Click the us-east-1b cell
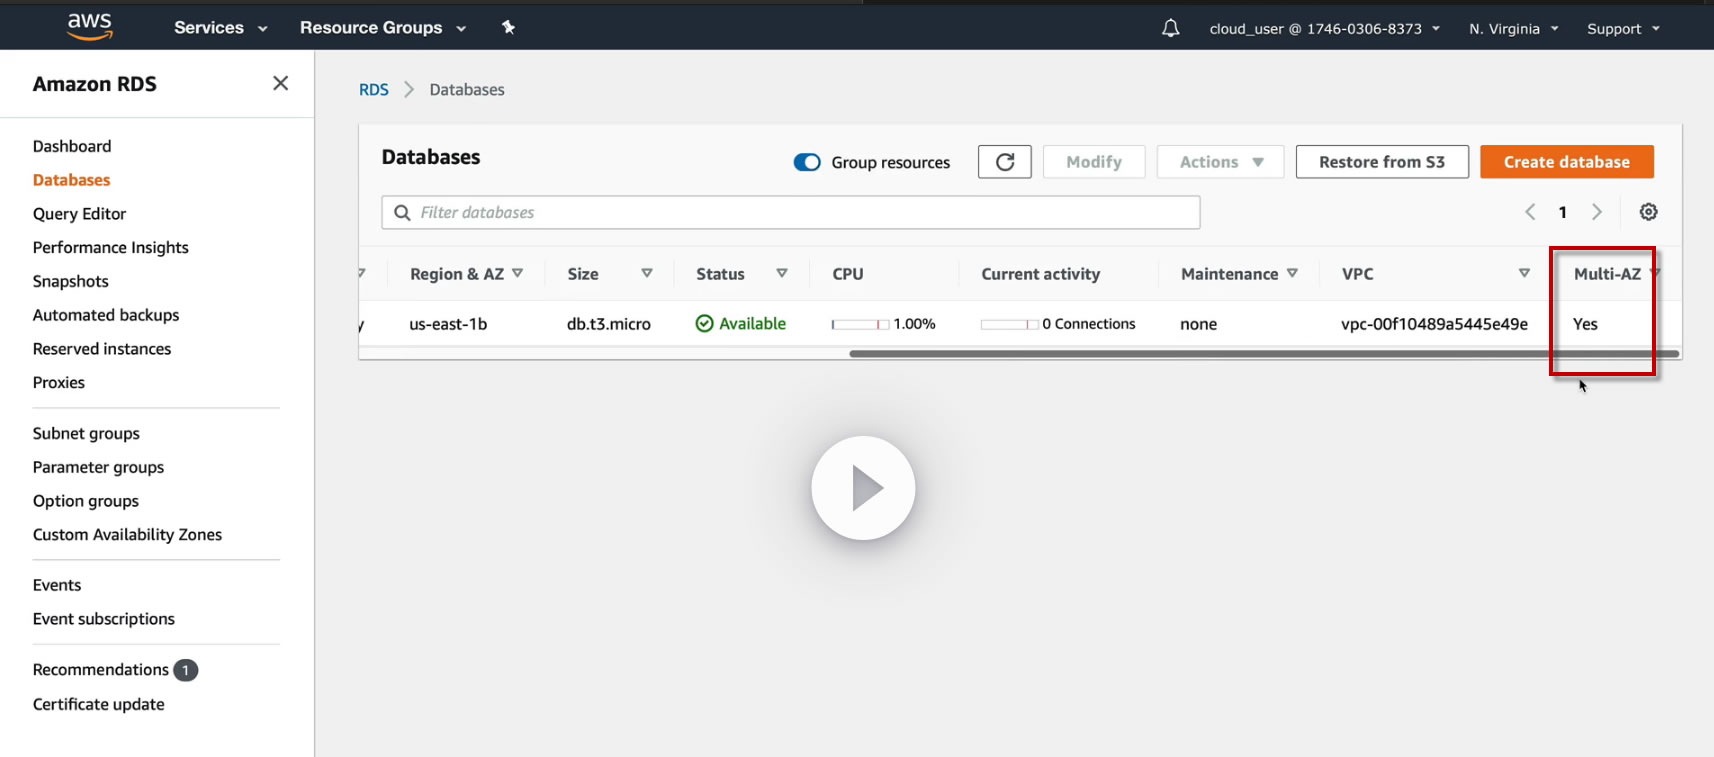 448,324
